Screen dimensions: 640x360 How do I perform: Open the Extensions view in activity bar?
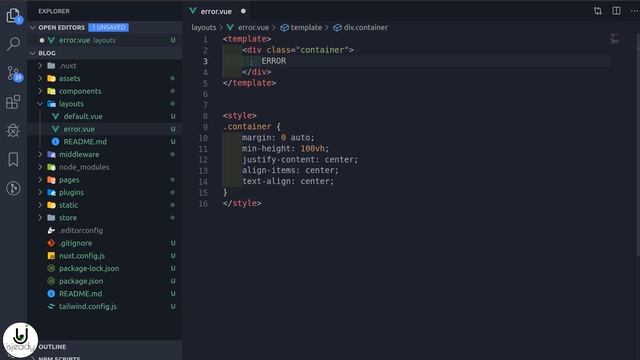(x=13, y=102)
